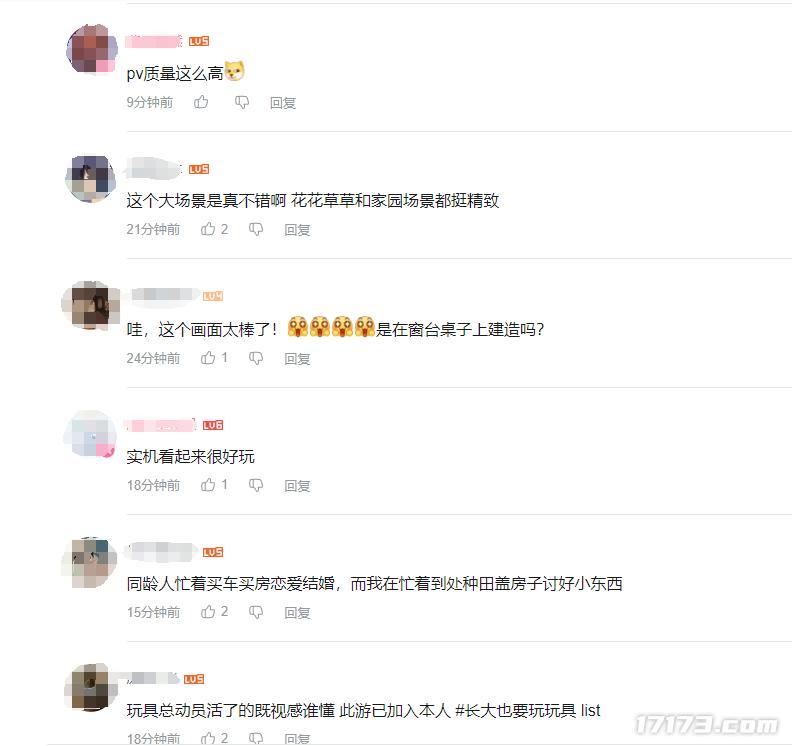Image resolution: width=792 pixels, height=746 pixels.
Task: Reply to the comment posted 21分钟前
Action: click(297, 230)
